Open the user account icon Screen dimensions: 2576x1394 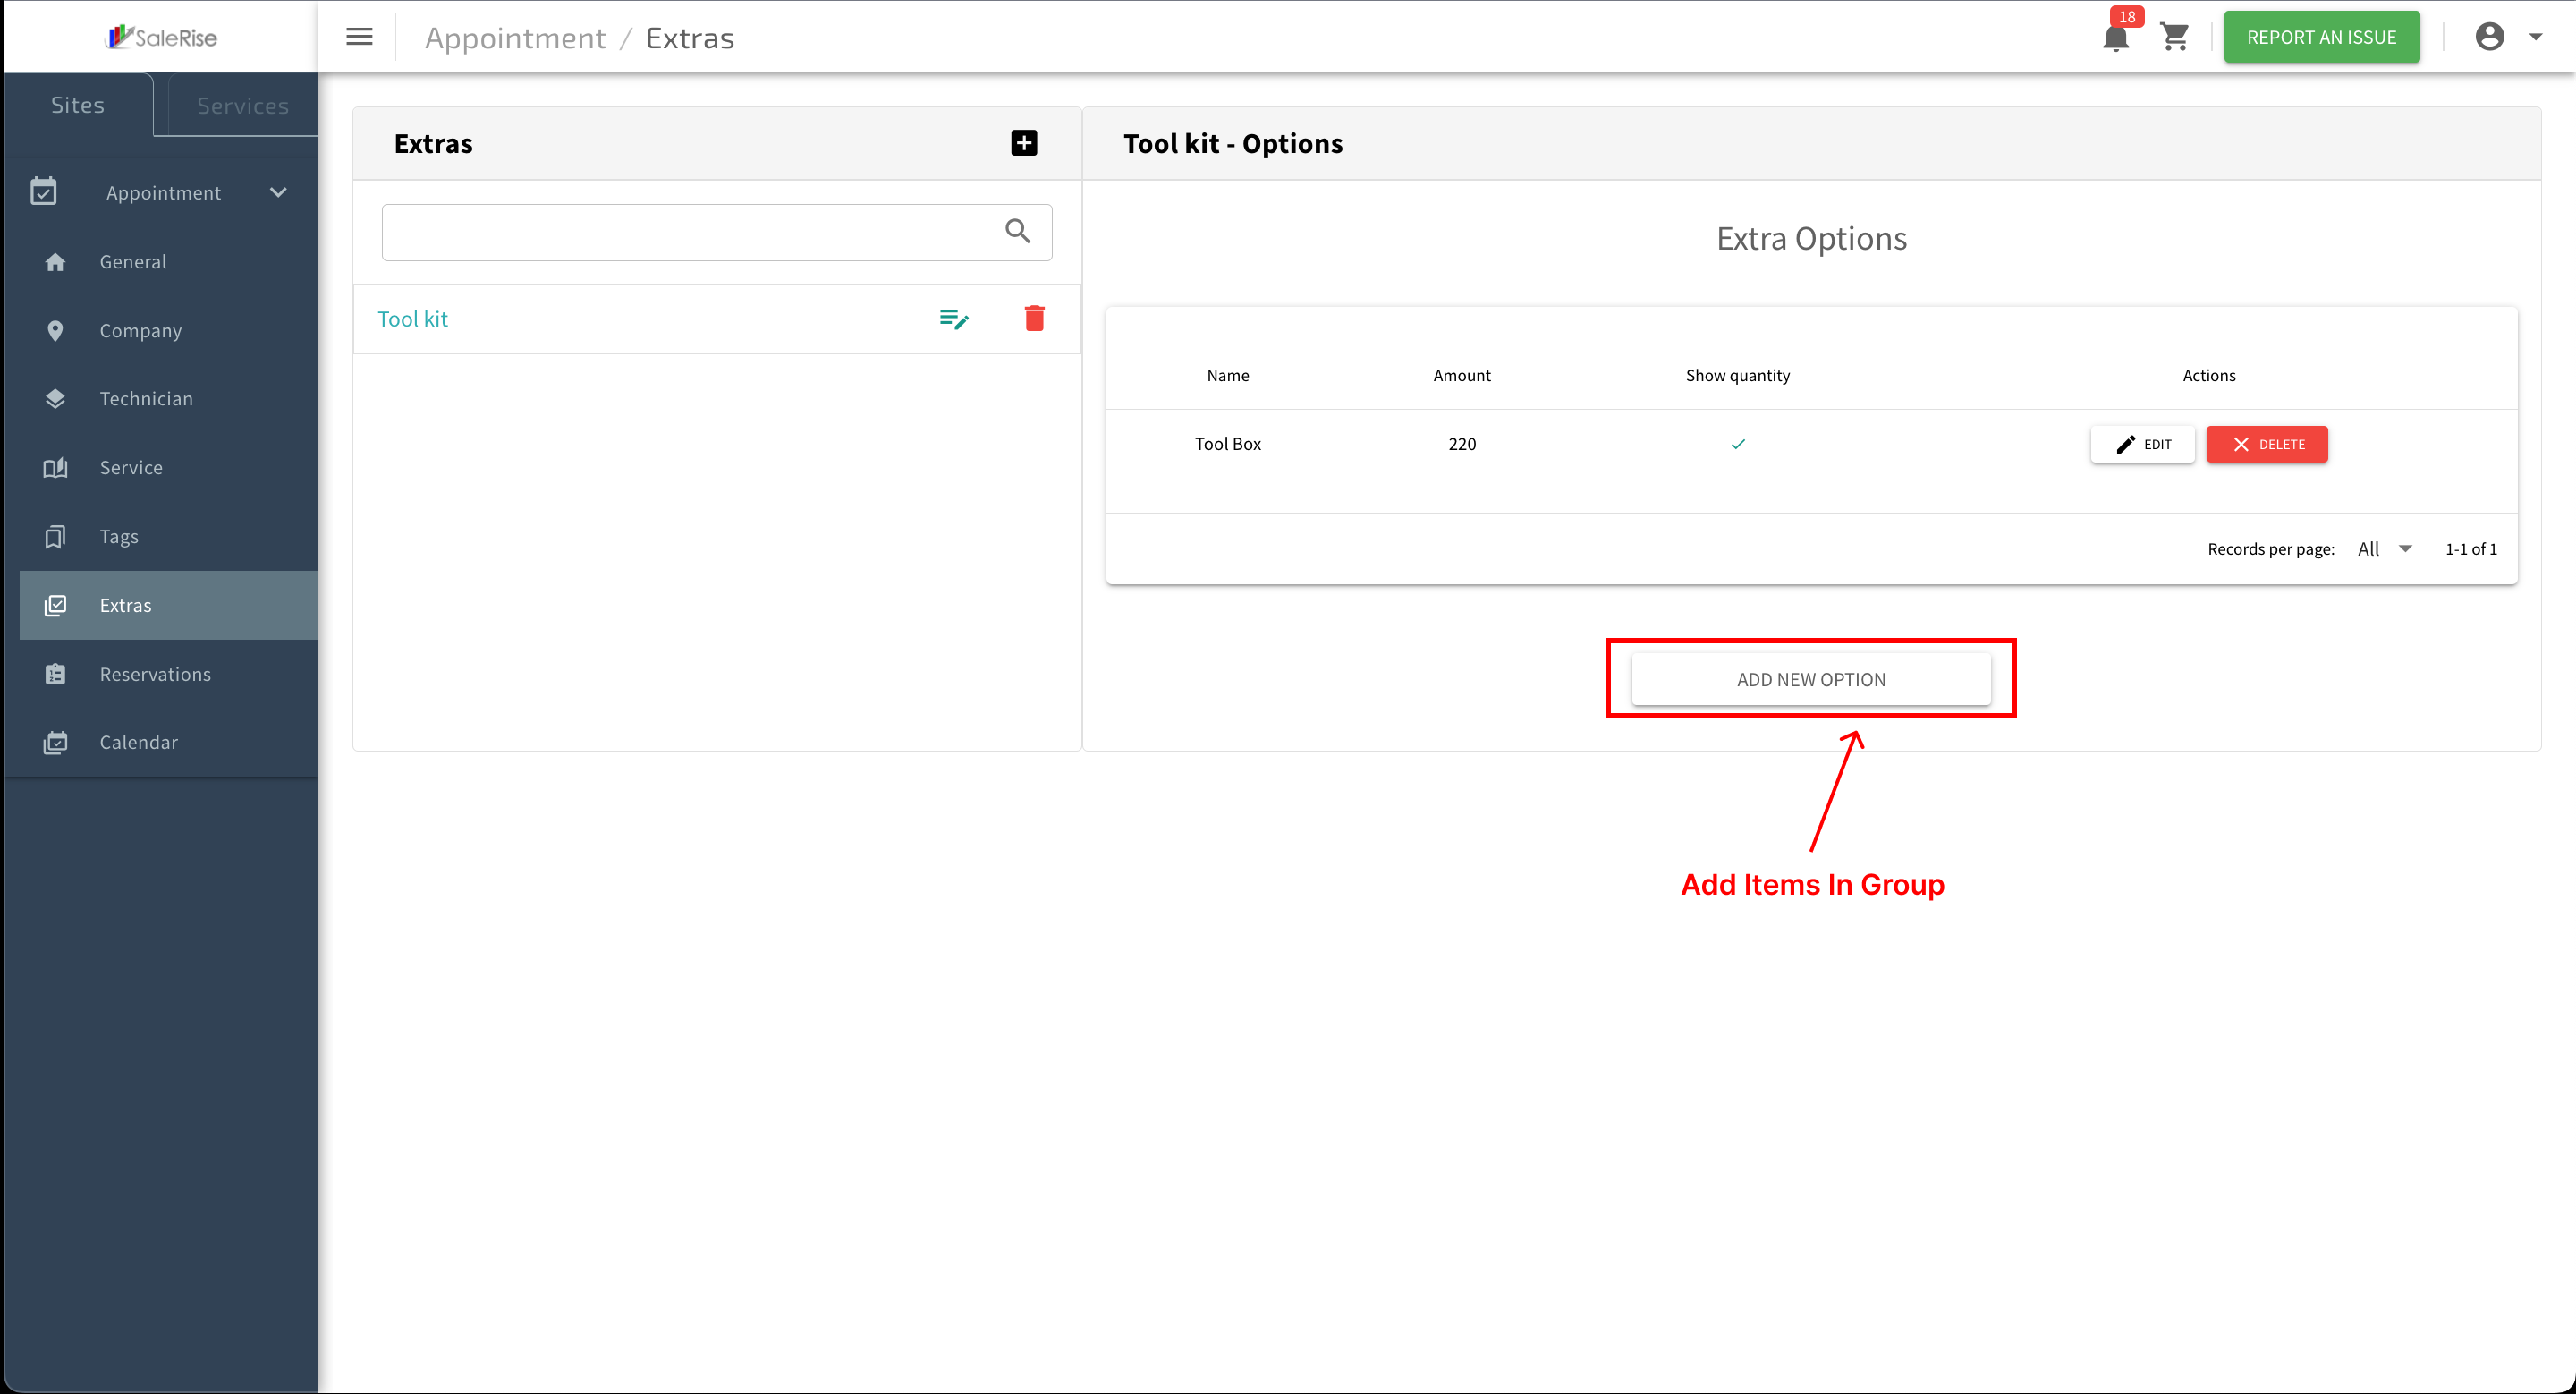pyautogui.click(x=2489, y=37)
